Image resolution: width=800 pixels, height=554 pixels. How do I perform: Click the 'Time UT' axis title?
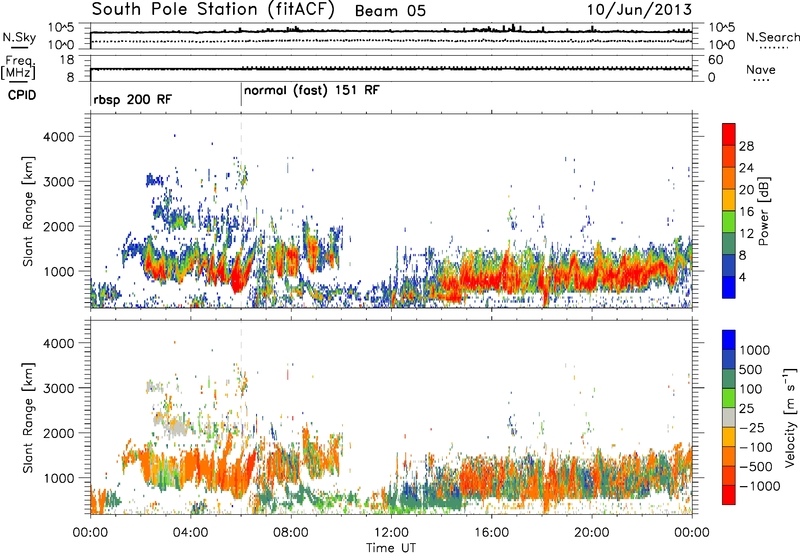click(391, 548)
